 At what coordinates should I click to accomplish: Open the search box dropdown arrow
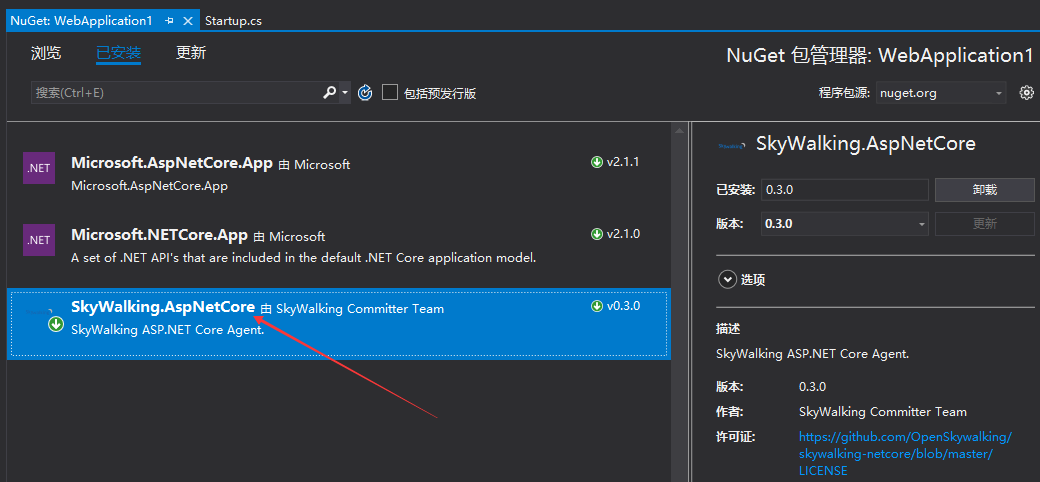click(x=345, y=93)
